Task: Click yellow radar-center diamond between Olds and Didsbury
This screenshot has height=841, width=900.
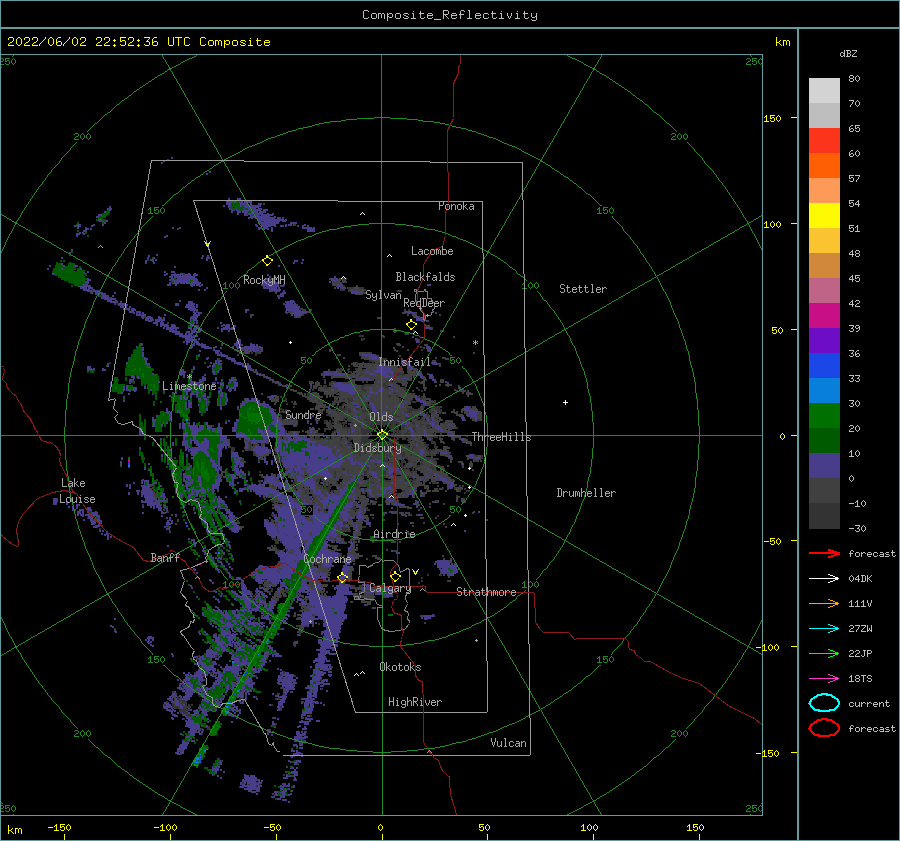Action: tap(382, 435)
